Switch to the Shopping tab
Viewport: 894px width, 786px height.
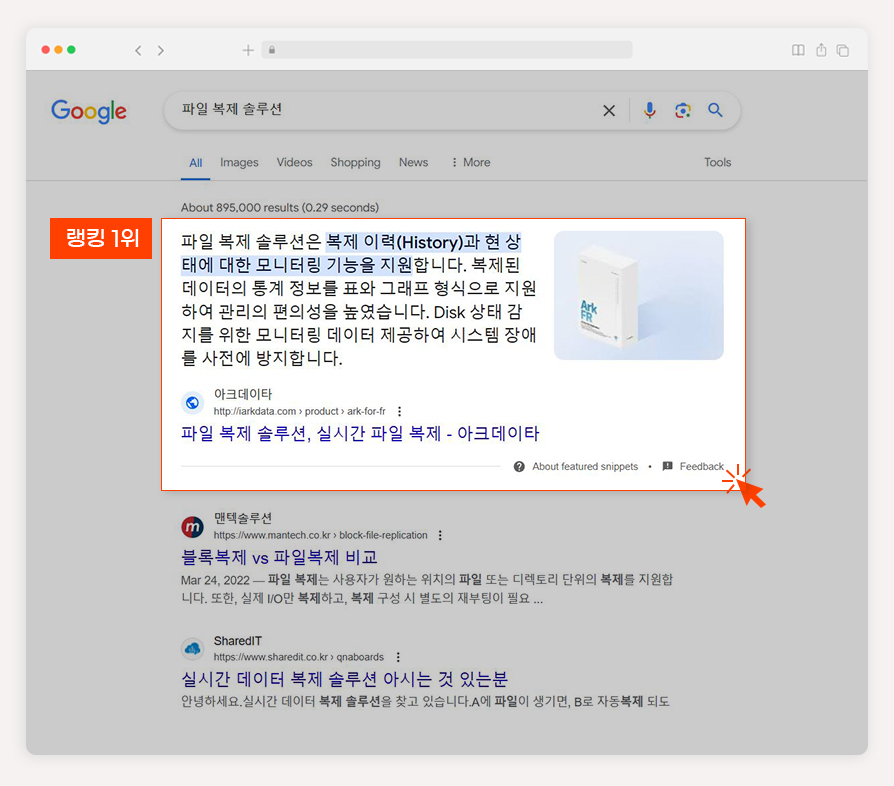(355, 162)
